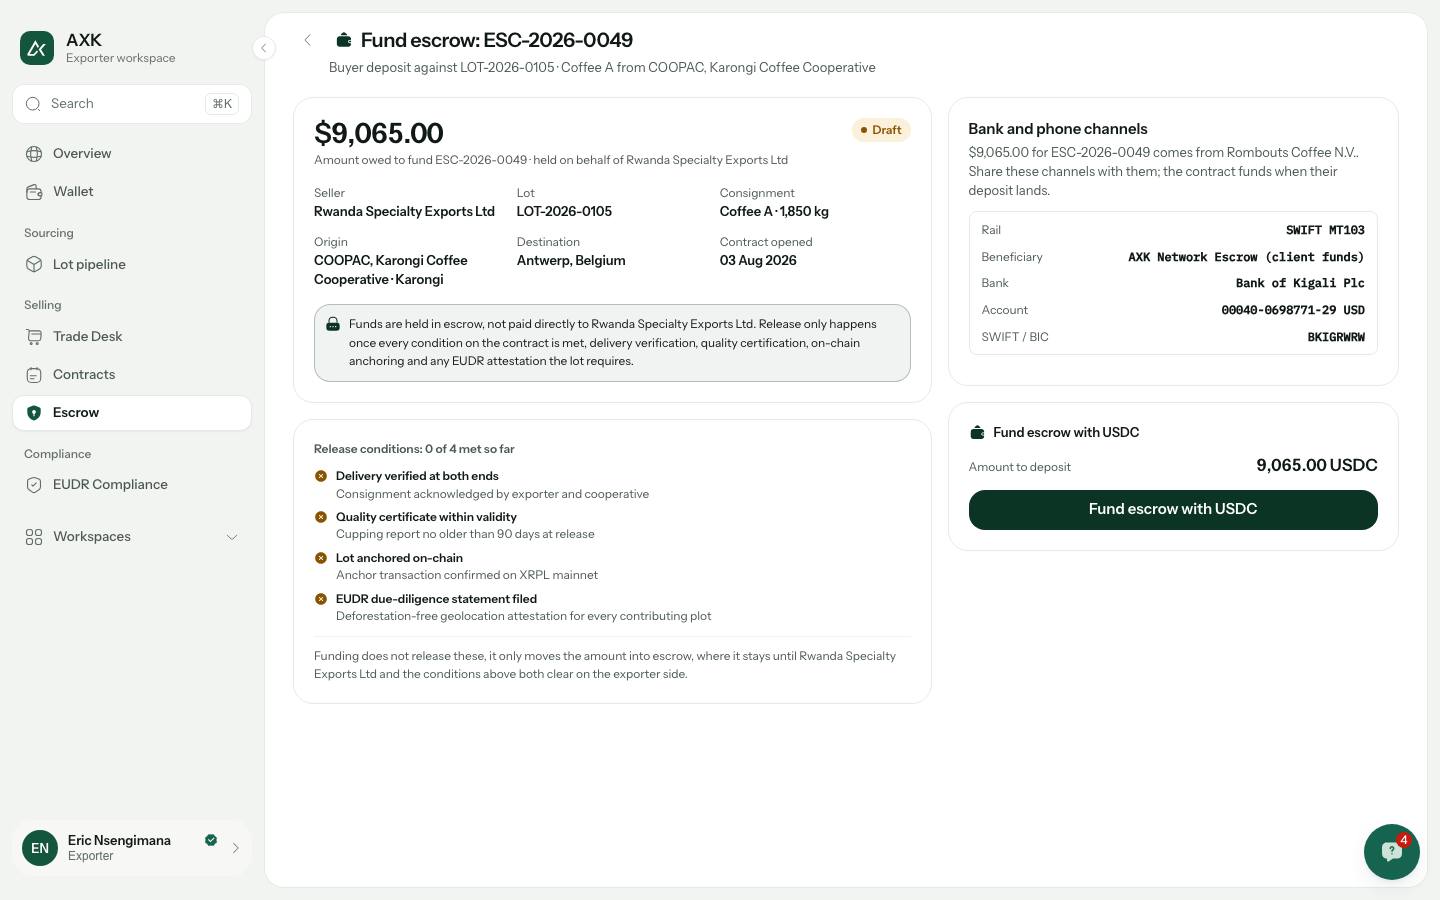Image resolution: width=1440 pixels, height=900 pixels.
Task: Open the Workspaces menu item
Action: pyautogui.click(x=132, y=537)
